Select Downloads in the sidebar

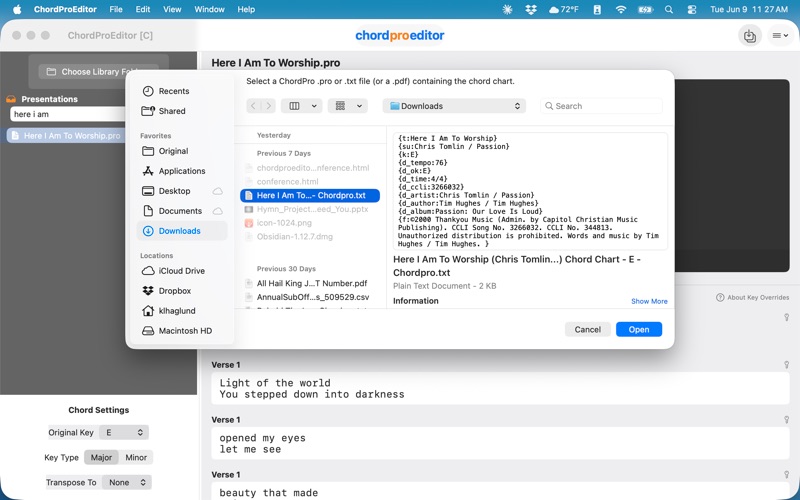click(182, 231)
